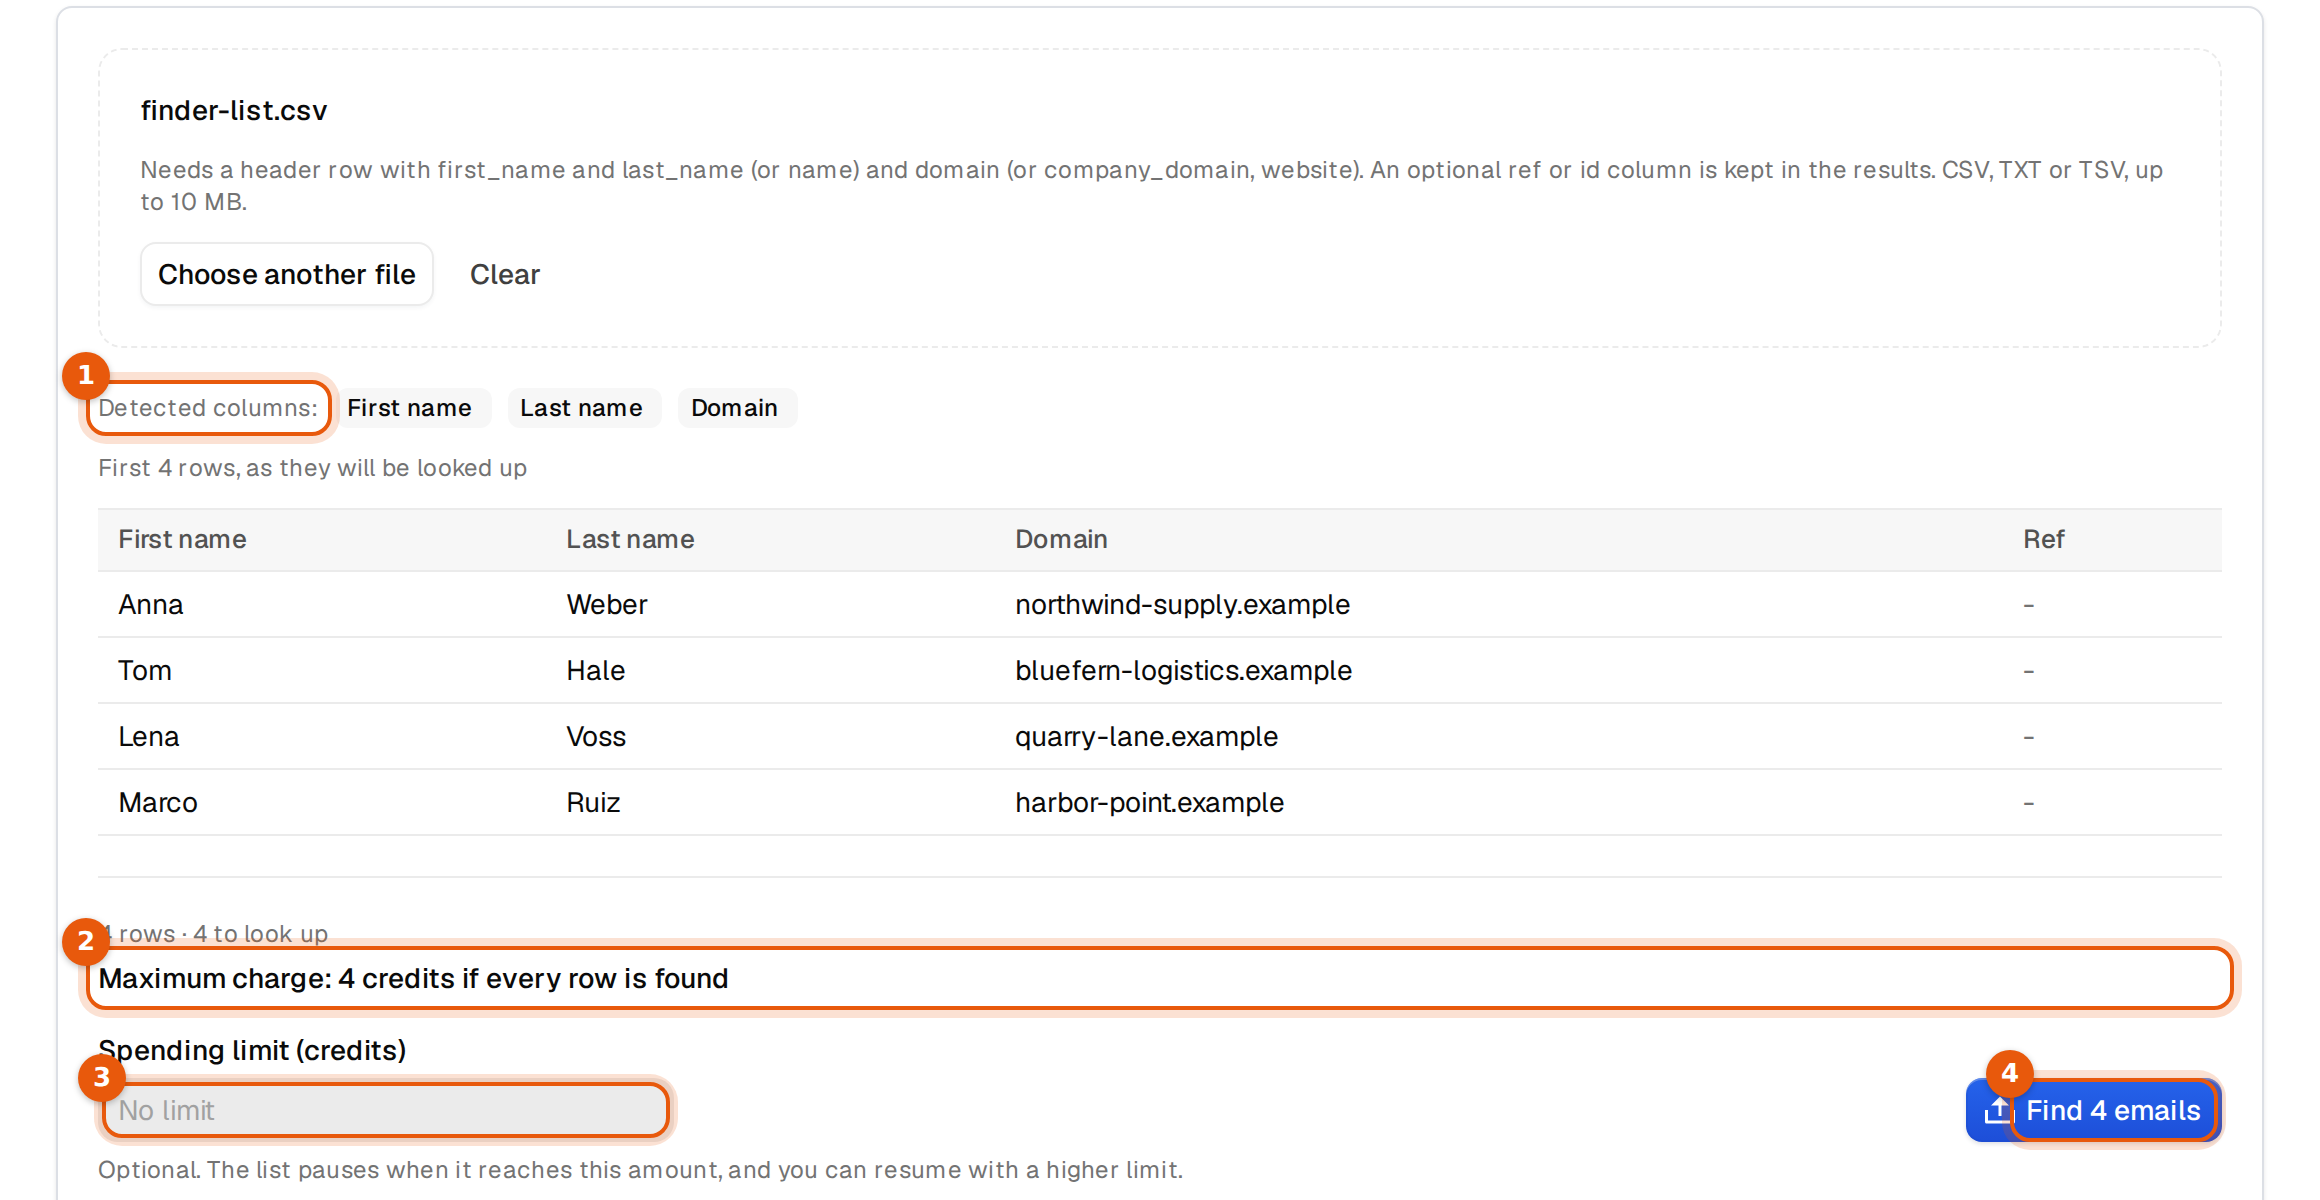This screenshot has width=2320, height=1200.
Task: Select the Anna cell
Action: tap(151, 605)
